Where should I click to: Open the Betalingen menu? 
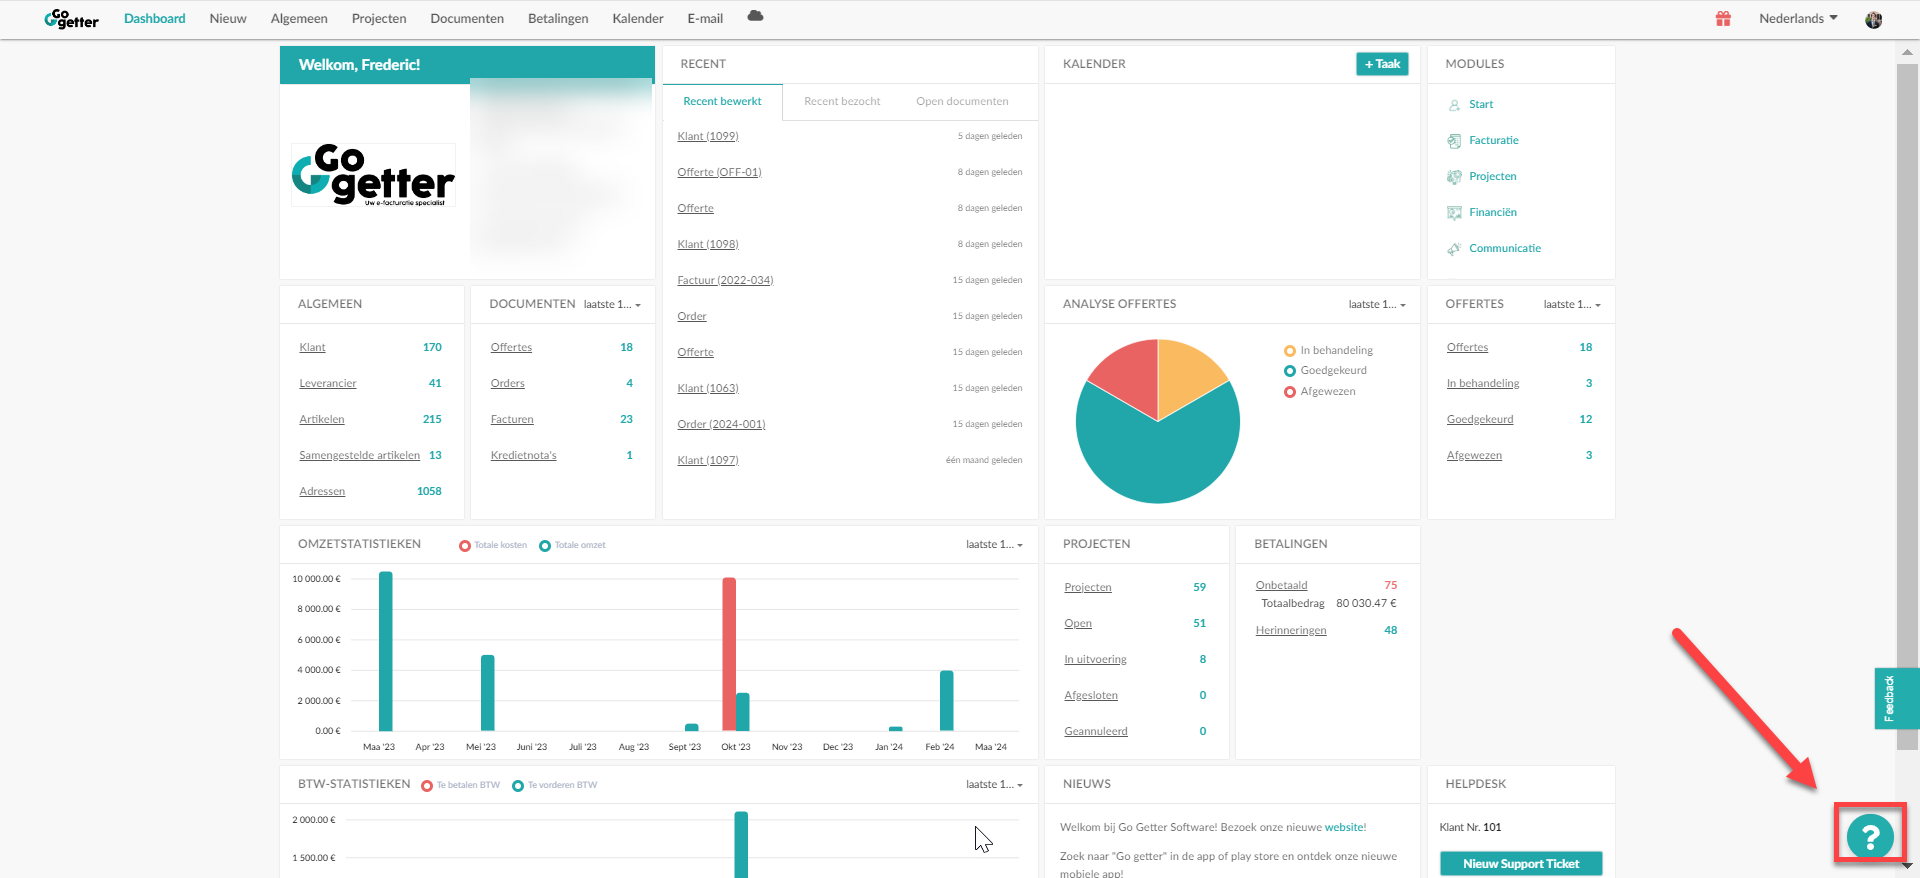click(x=558, y=18)
